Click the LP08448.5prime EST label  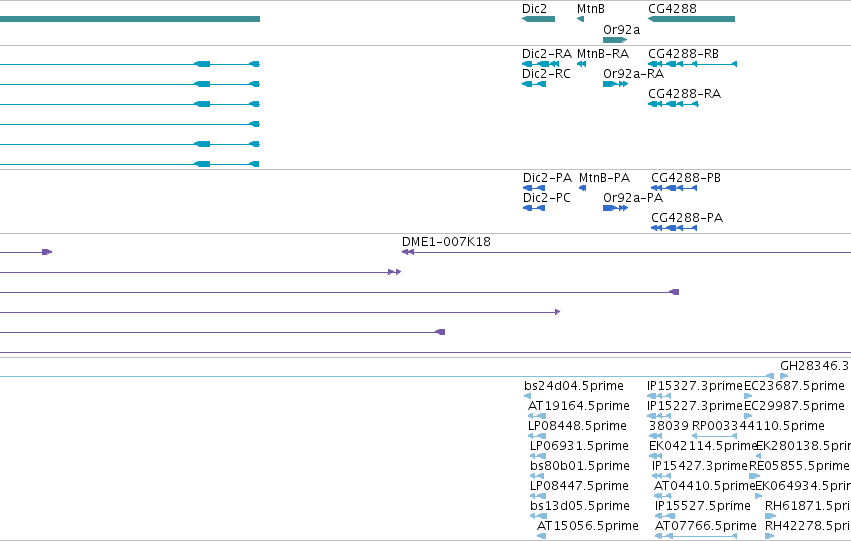click(x=577, y=426)
